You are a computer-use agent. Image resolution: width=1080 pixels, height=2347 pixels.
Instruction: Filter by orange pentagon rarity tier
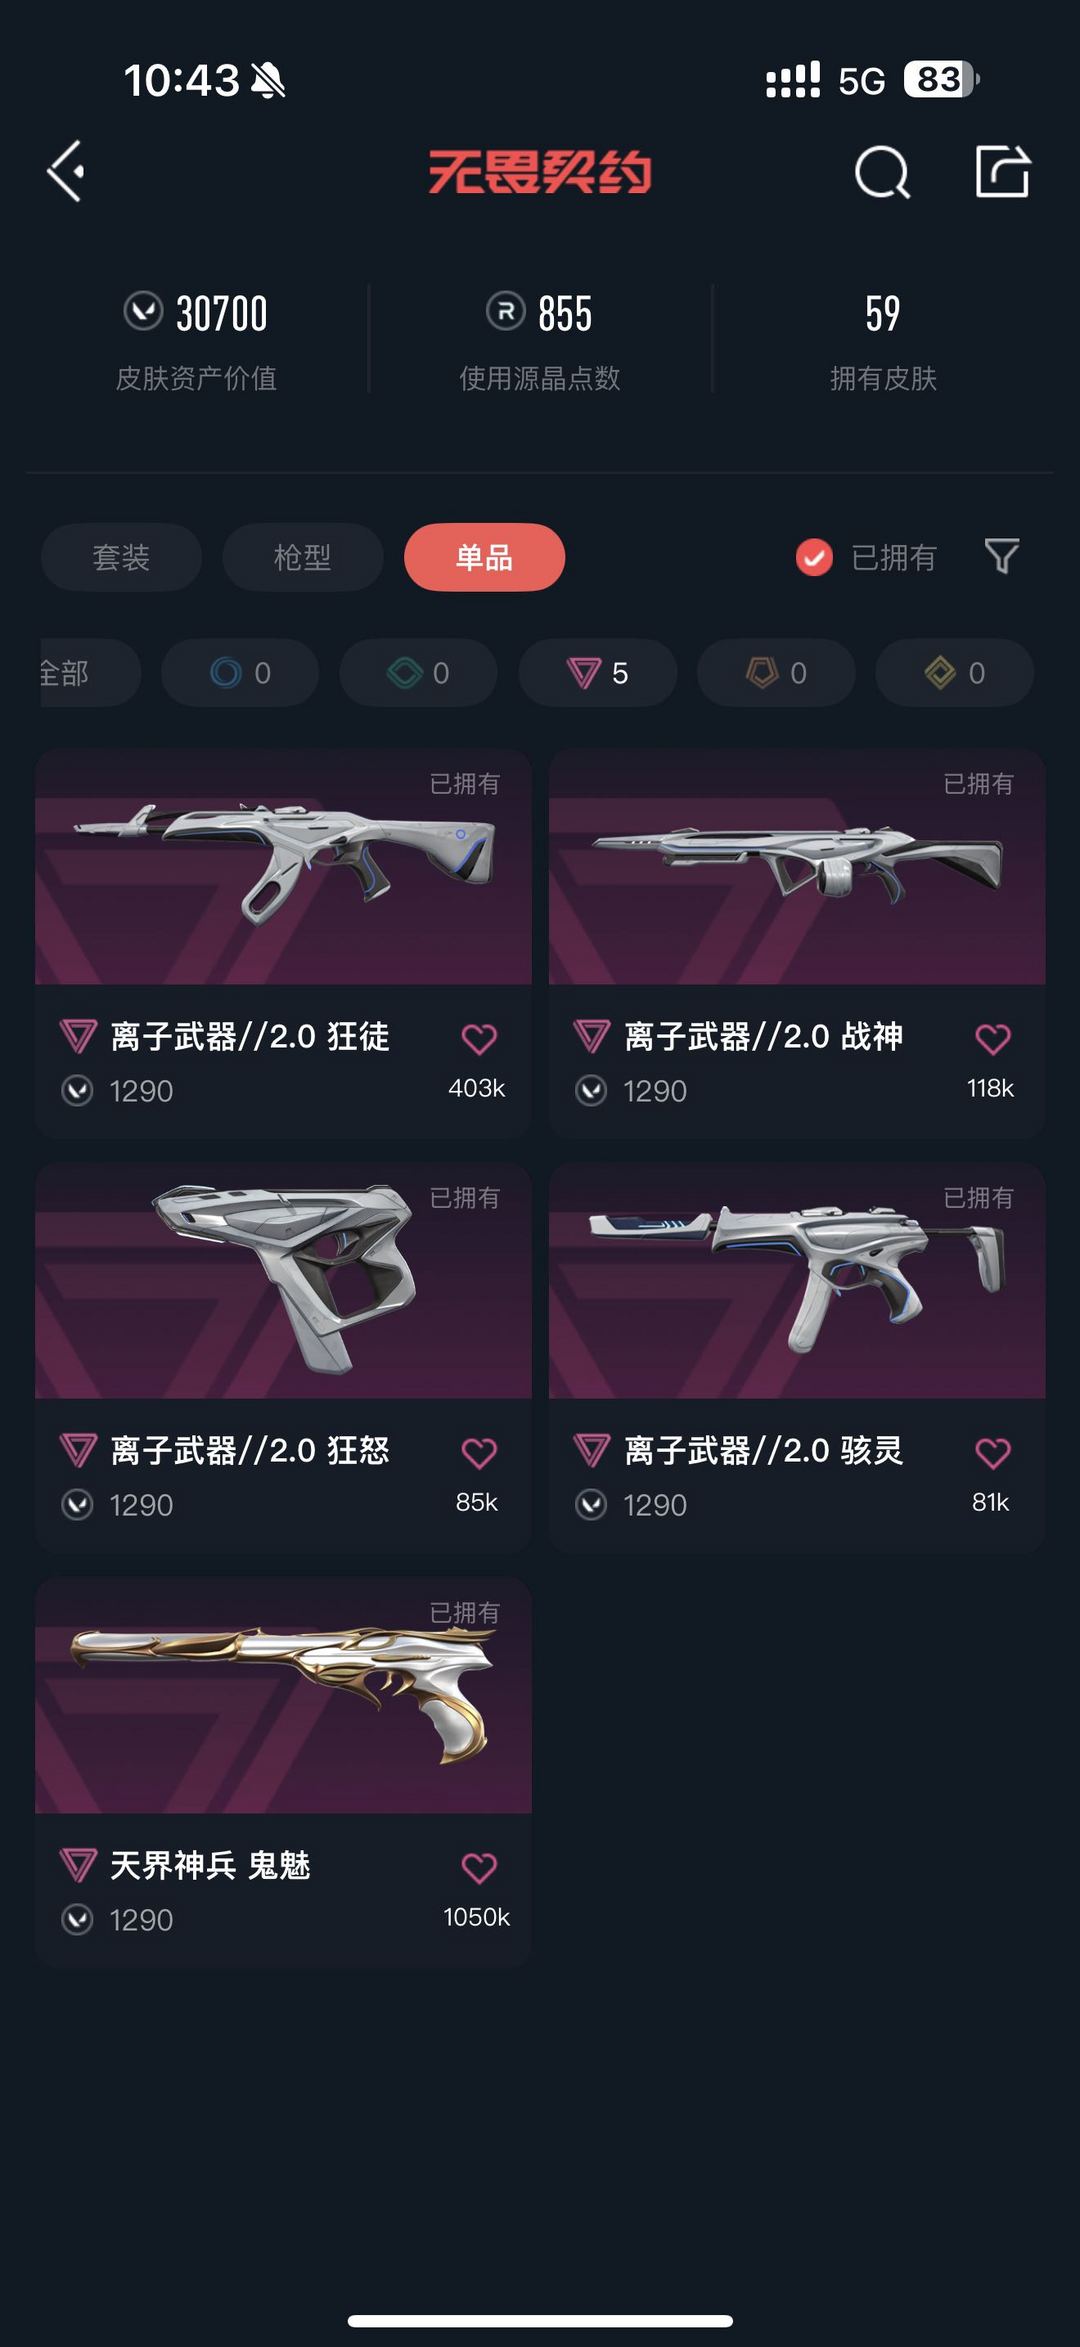point(776,673)
